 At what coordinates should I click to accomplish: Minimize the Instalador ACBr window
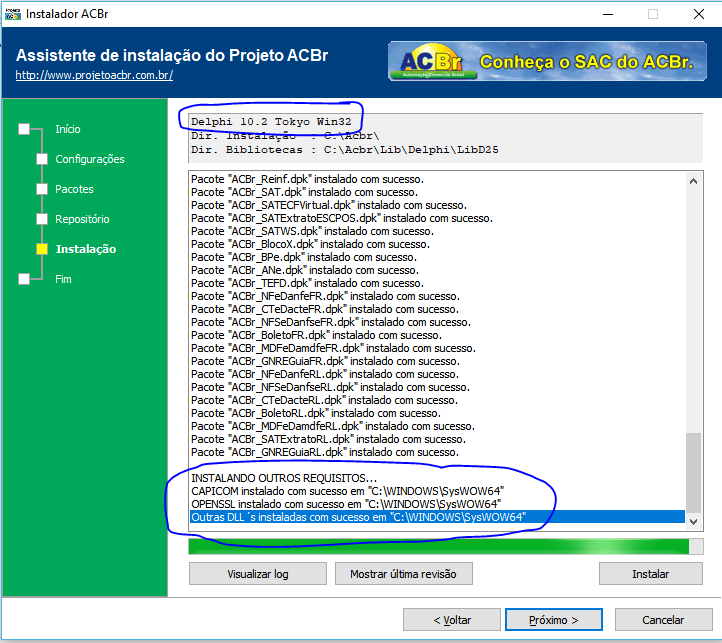pos(608,14)
